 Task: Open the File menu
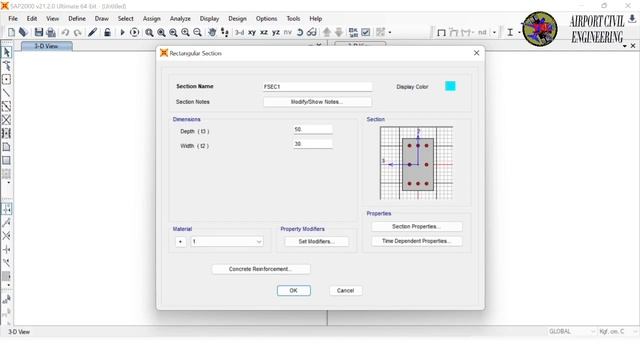pyautogui.click(x=13, y=19)
